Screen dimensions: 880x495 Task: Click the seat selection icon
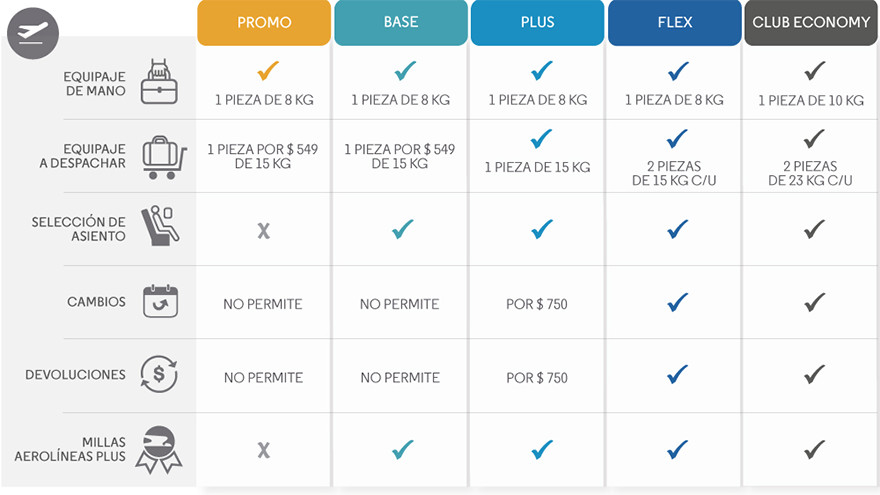point(159,227)
